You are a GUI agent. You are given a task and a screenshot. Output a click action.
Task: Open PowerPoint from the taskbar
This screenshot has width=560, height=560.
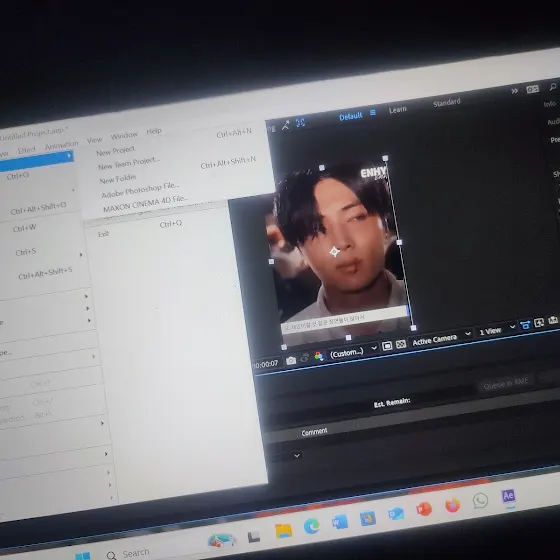coord(424,509)
